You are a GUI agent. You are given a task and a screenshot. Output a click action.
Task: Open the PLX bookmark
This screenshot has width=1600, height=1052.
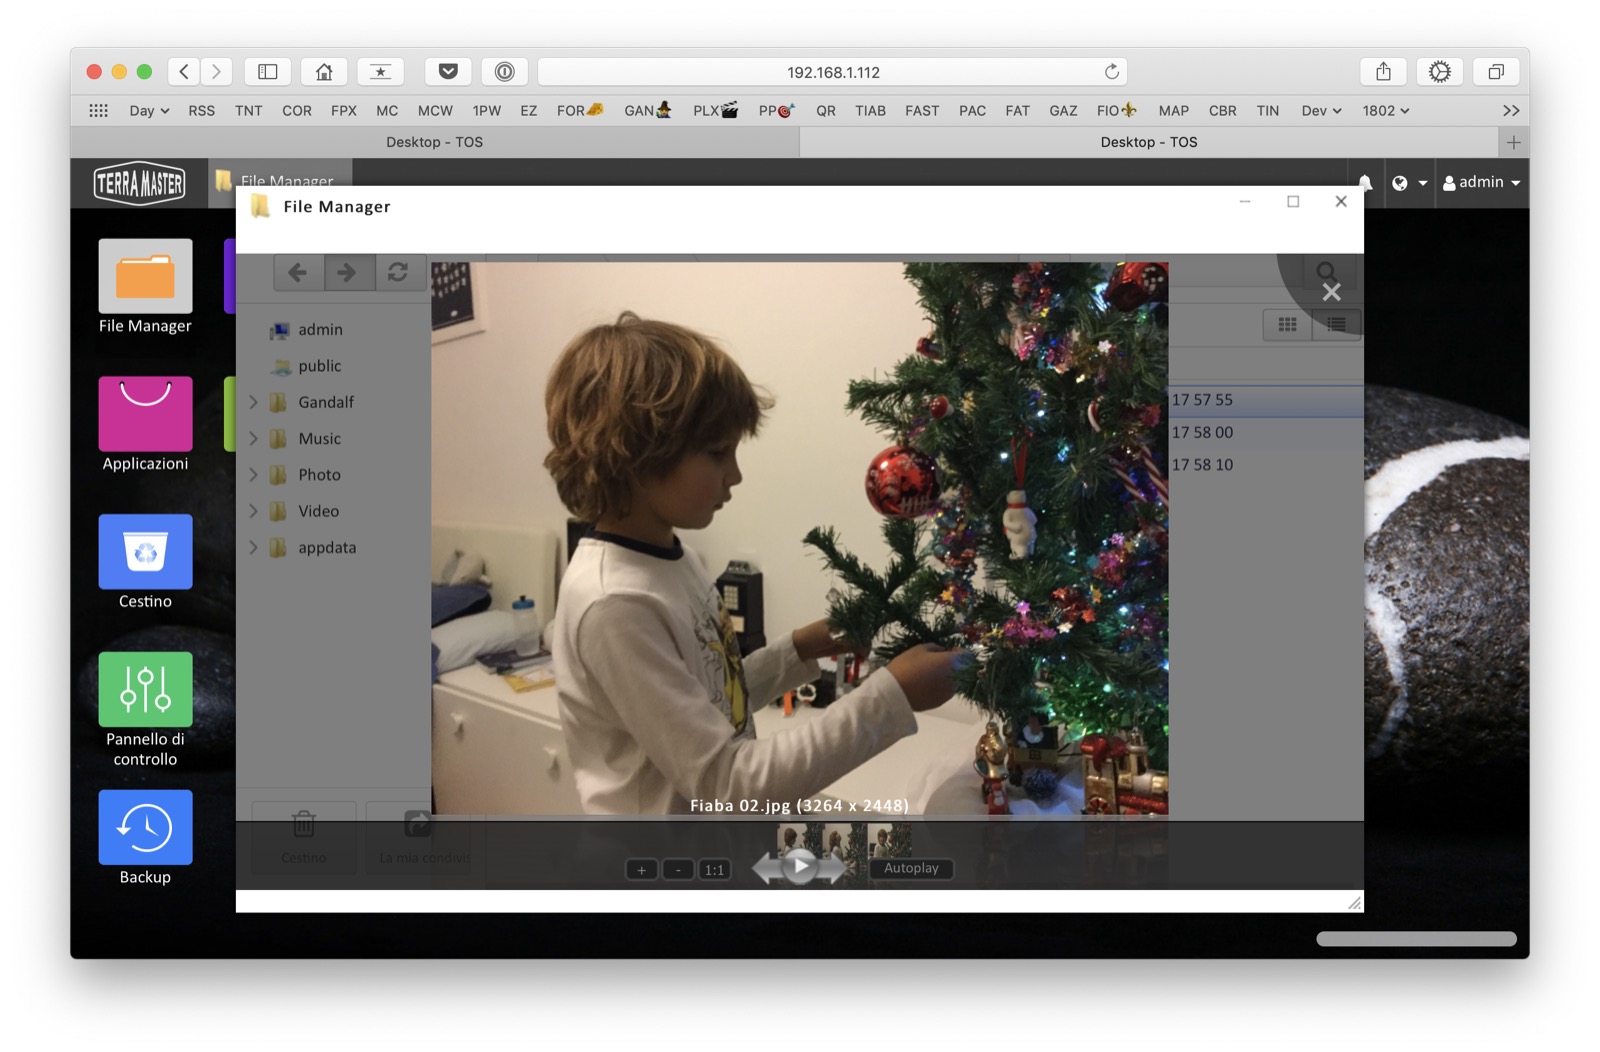click(x=715, y=111)
